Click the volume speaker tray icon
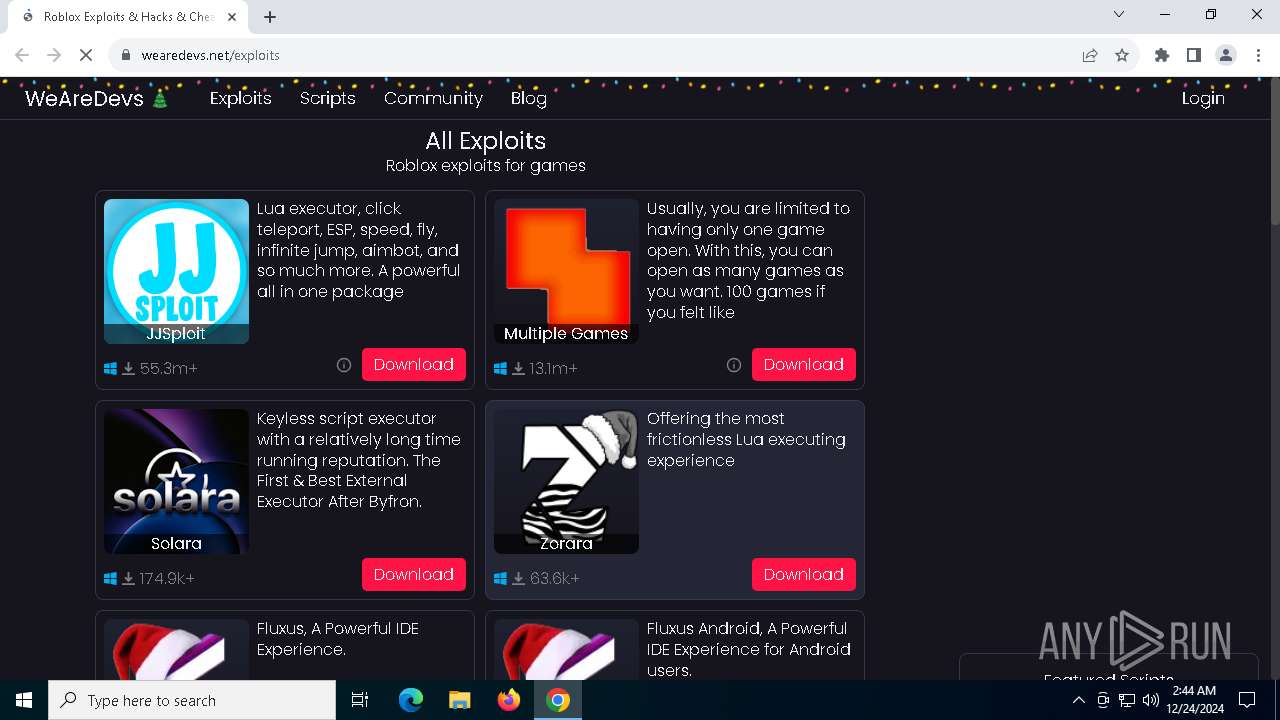Viewport: 1280px width, 720px height. (x=1151, y=700)
